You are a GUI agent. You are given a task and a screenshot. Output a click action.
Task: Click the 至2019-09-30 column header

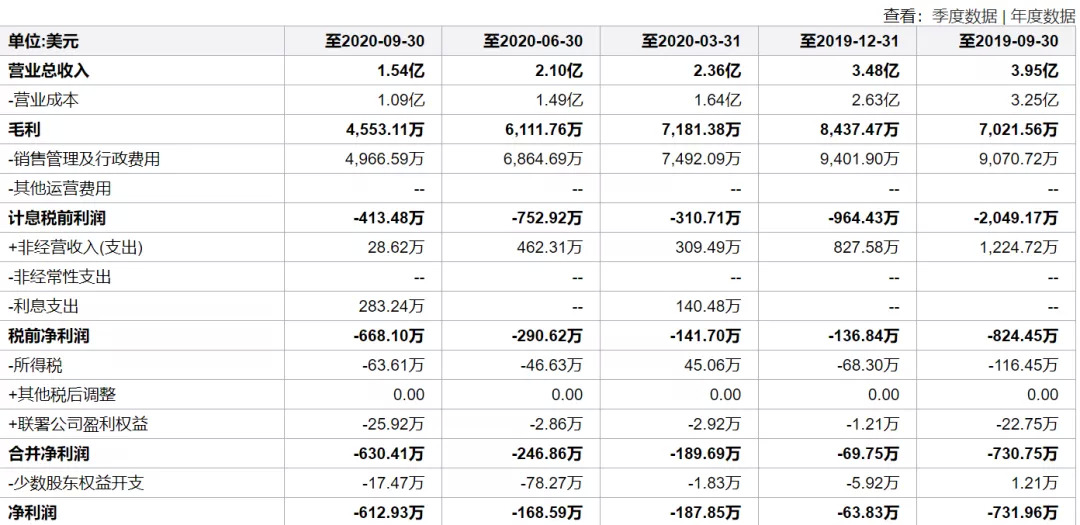tap(1008, 41)
